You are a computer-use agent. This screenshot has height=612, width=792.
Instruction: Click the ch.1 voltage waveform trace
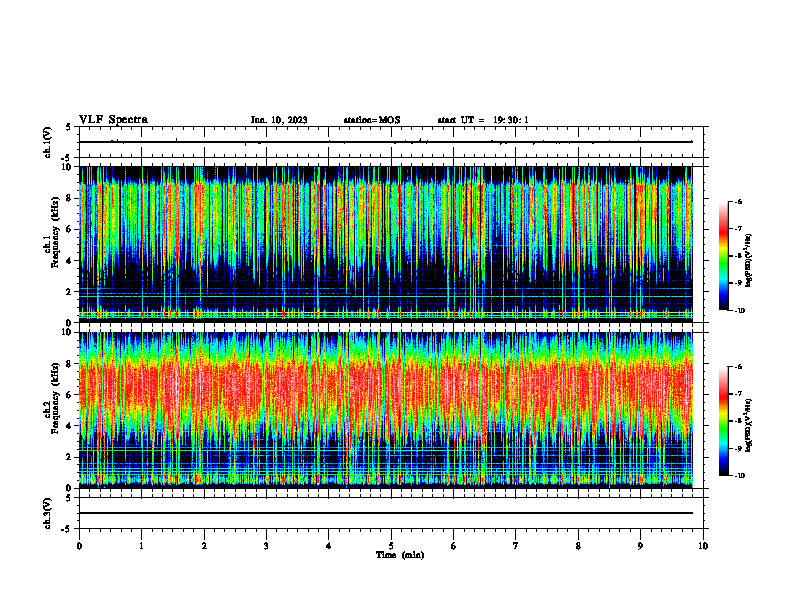click(386, 142)
